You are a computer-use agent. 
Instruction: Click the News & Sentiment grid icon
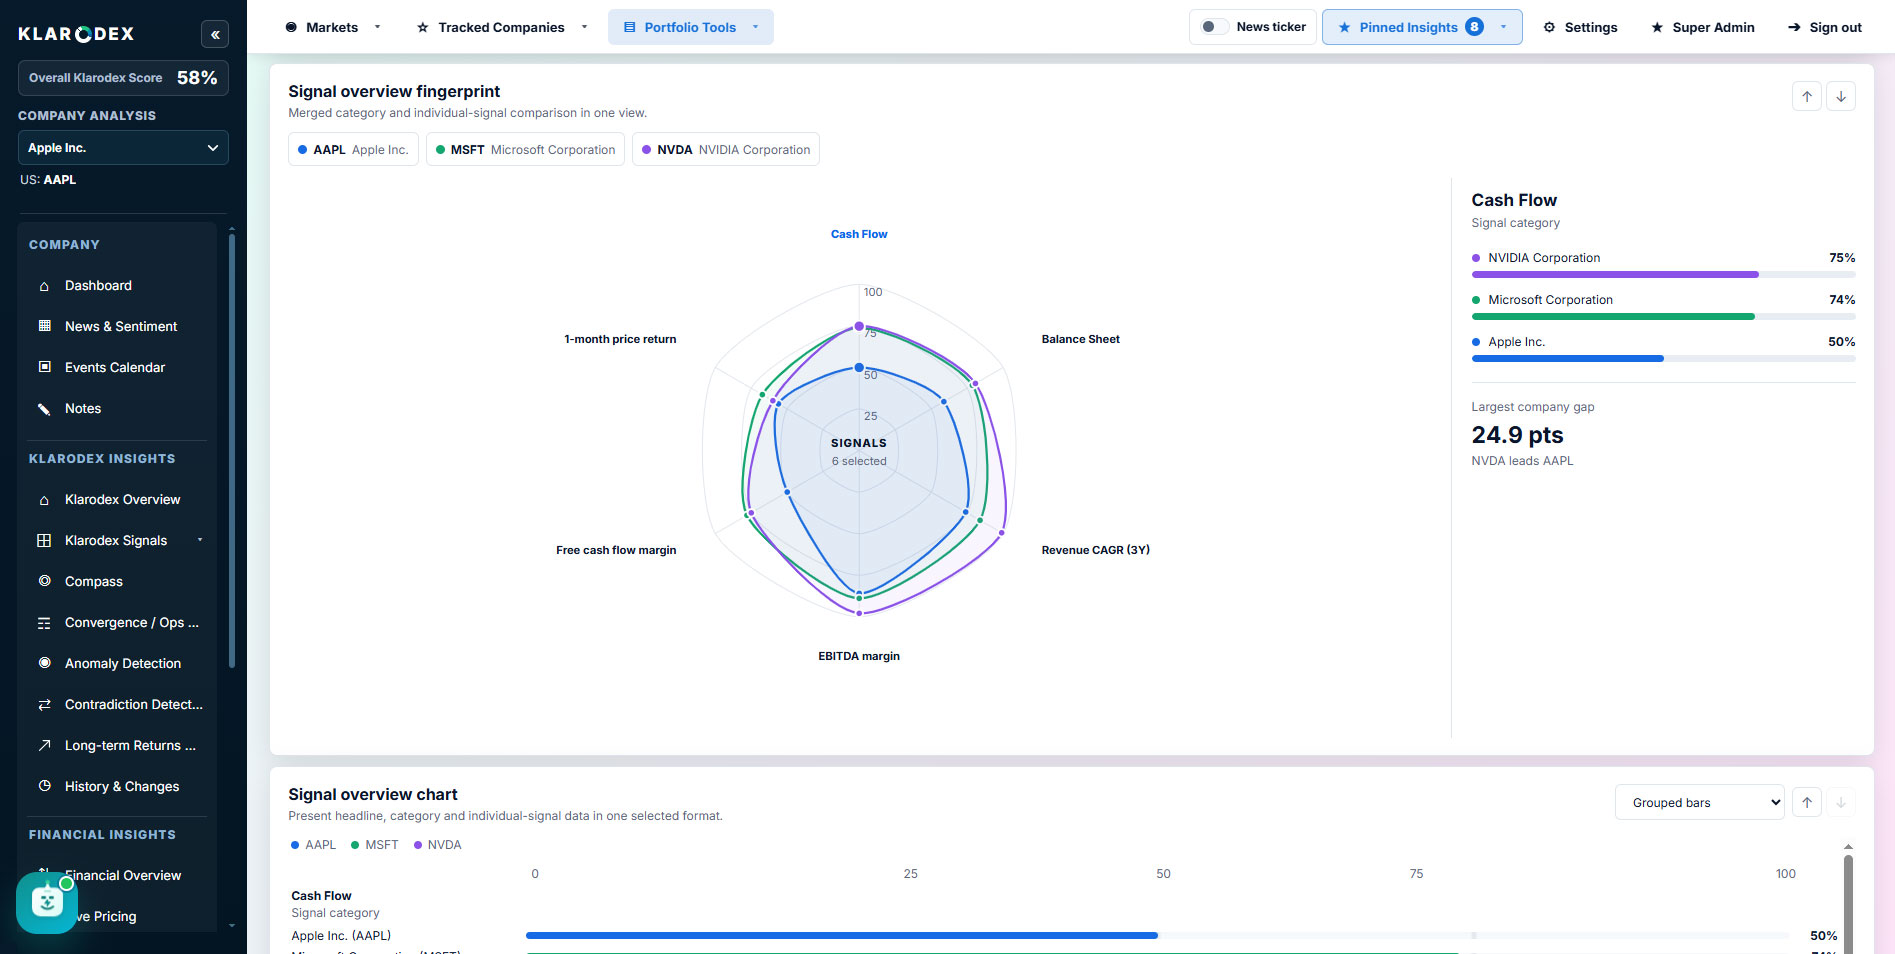tap(44, 326)
